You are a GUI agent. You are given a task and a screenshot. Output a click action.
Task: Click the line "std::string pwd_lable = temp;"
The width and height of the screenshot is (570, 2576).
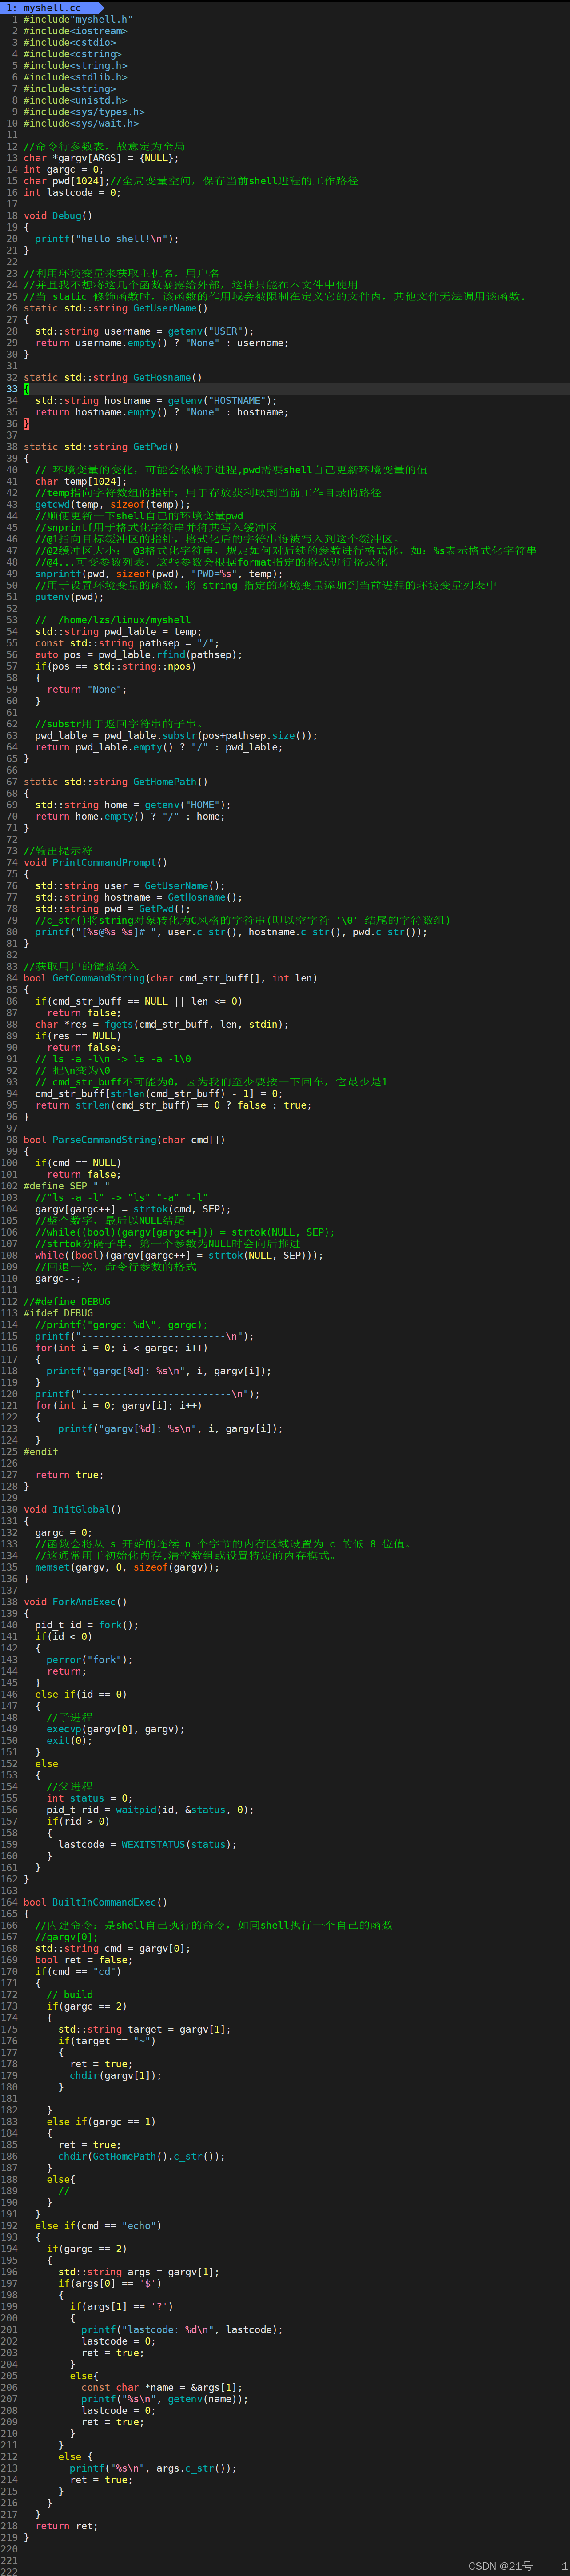pyautogui.click(x=119, y=631)
